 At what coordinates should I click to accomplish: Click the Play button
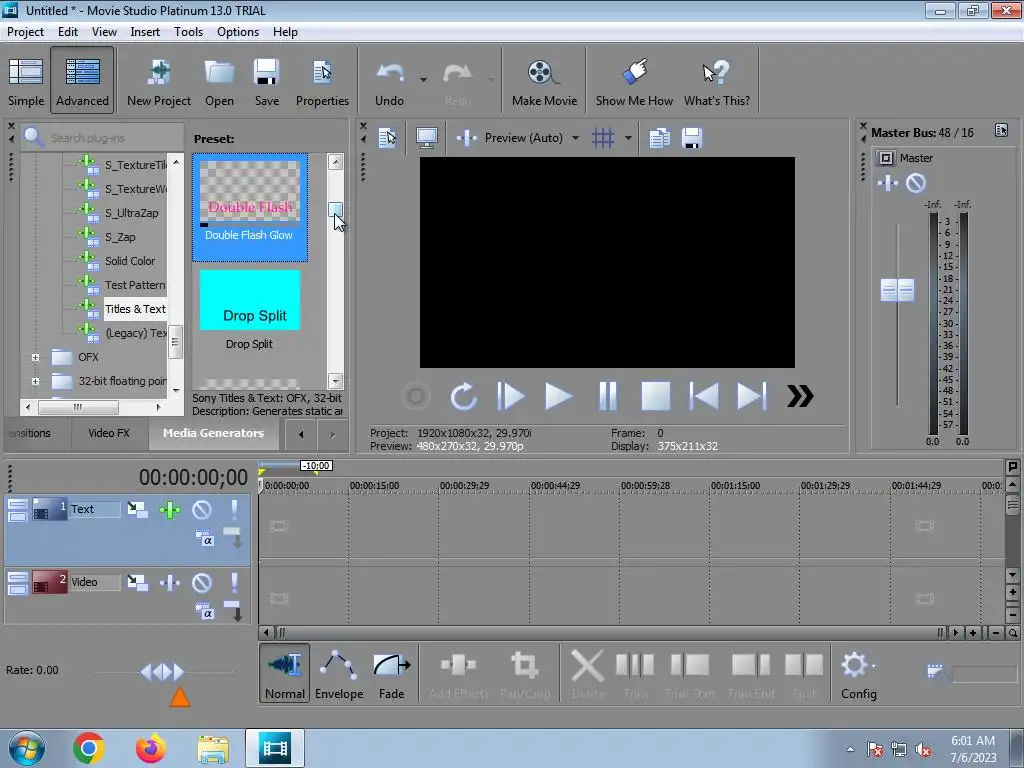[558, 396]
